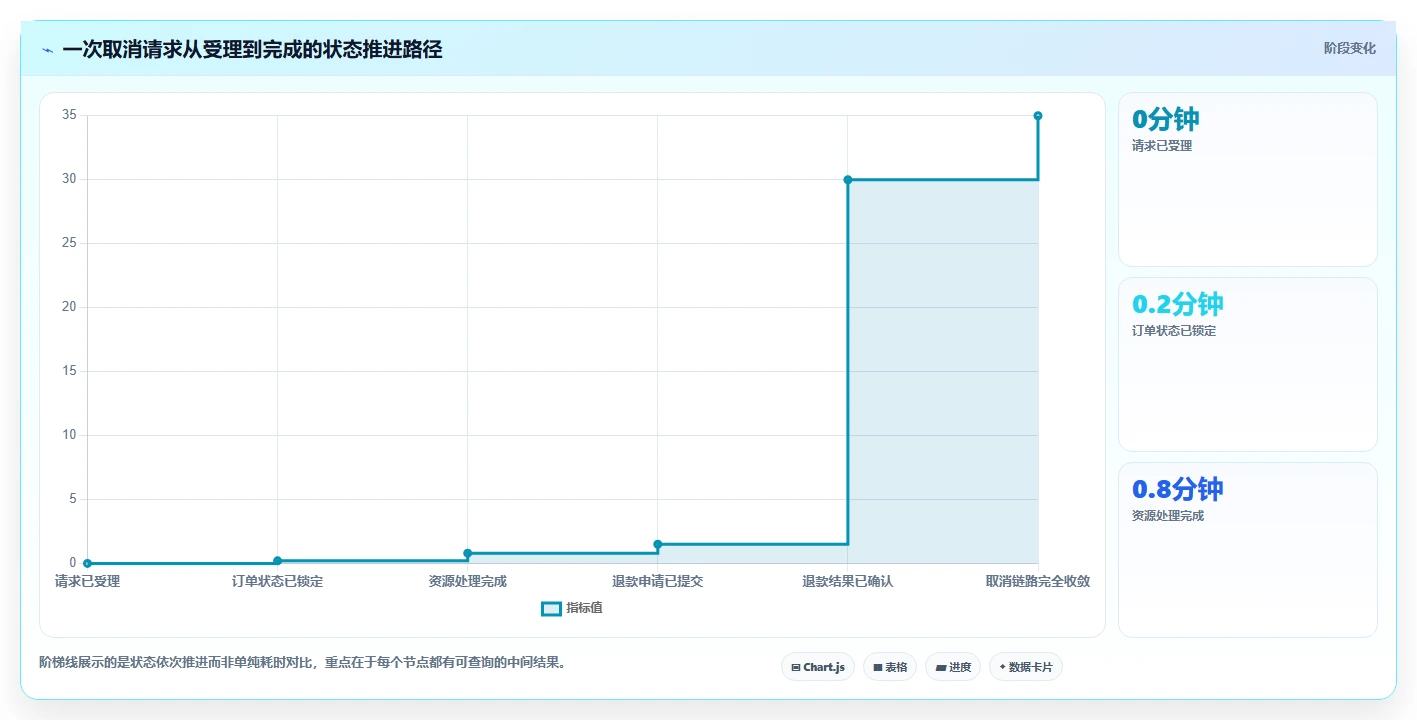This screenshot has height=720, width=1417.
Task: Click data point at 请求已受理
Action: coord(88,563)
